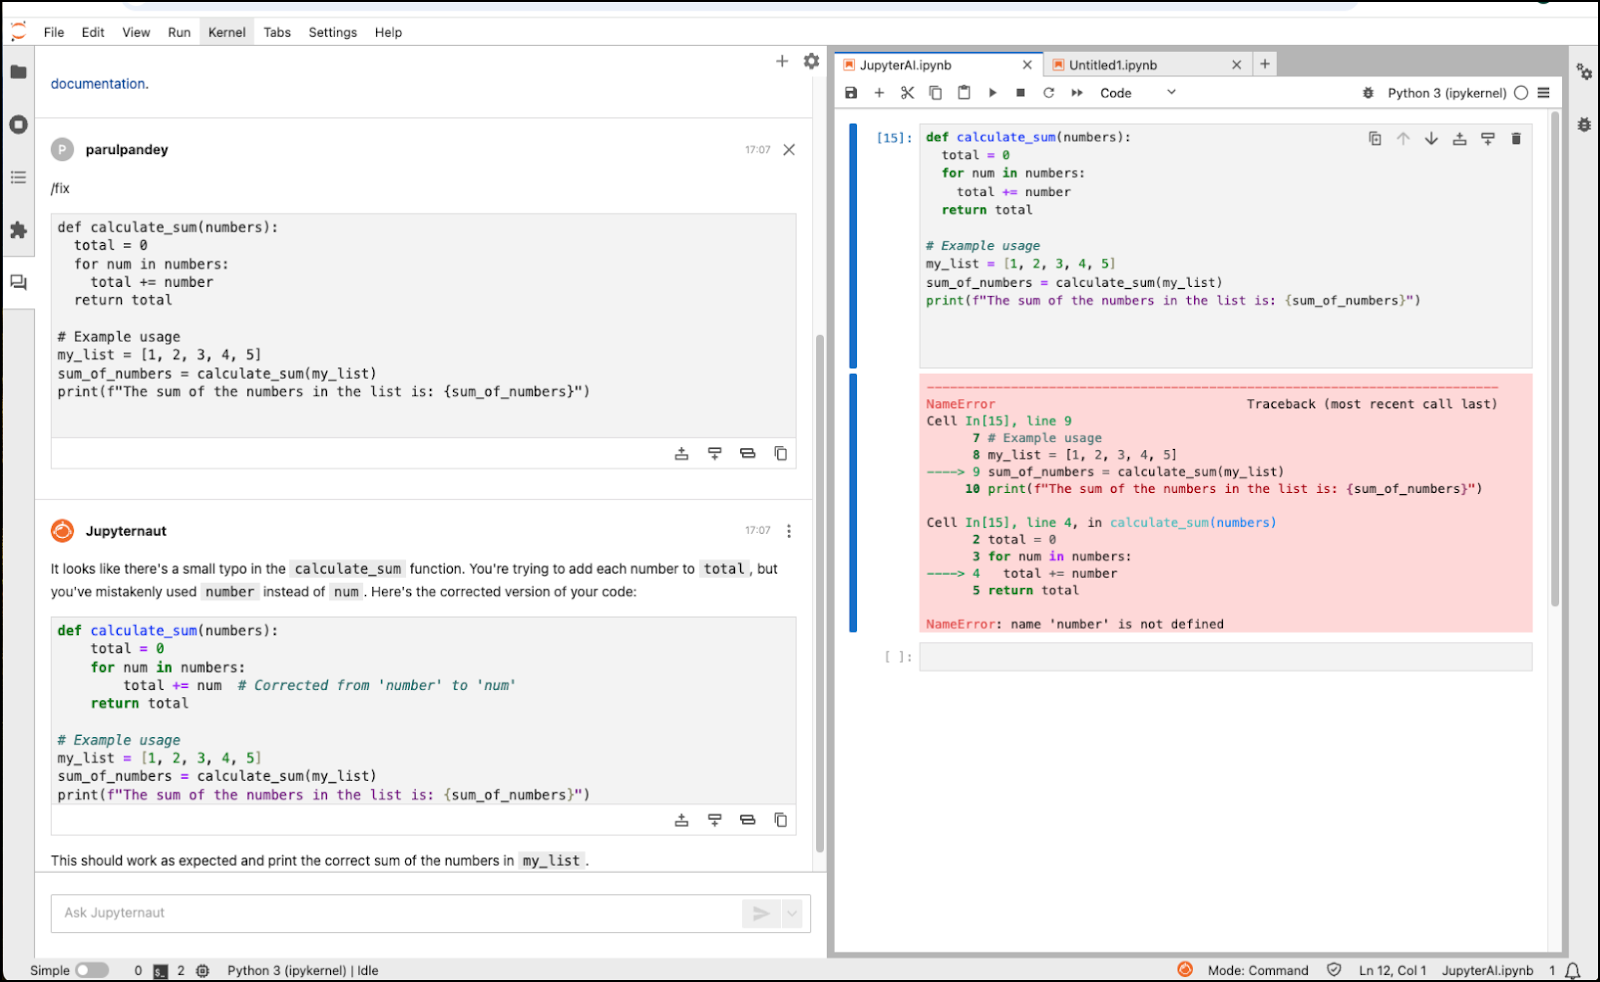Open the file browser sidebar icon
Screen dimensions: 1600x982
click(18, 72)
